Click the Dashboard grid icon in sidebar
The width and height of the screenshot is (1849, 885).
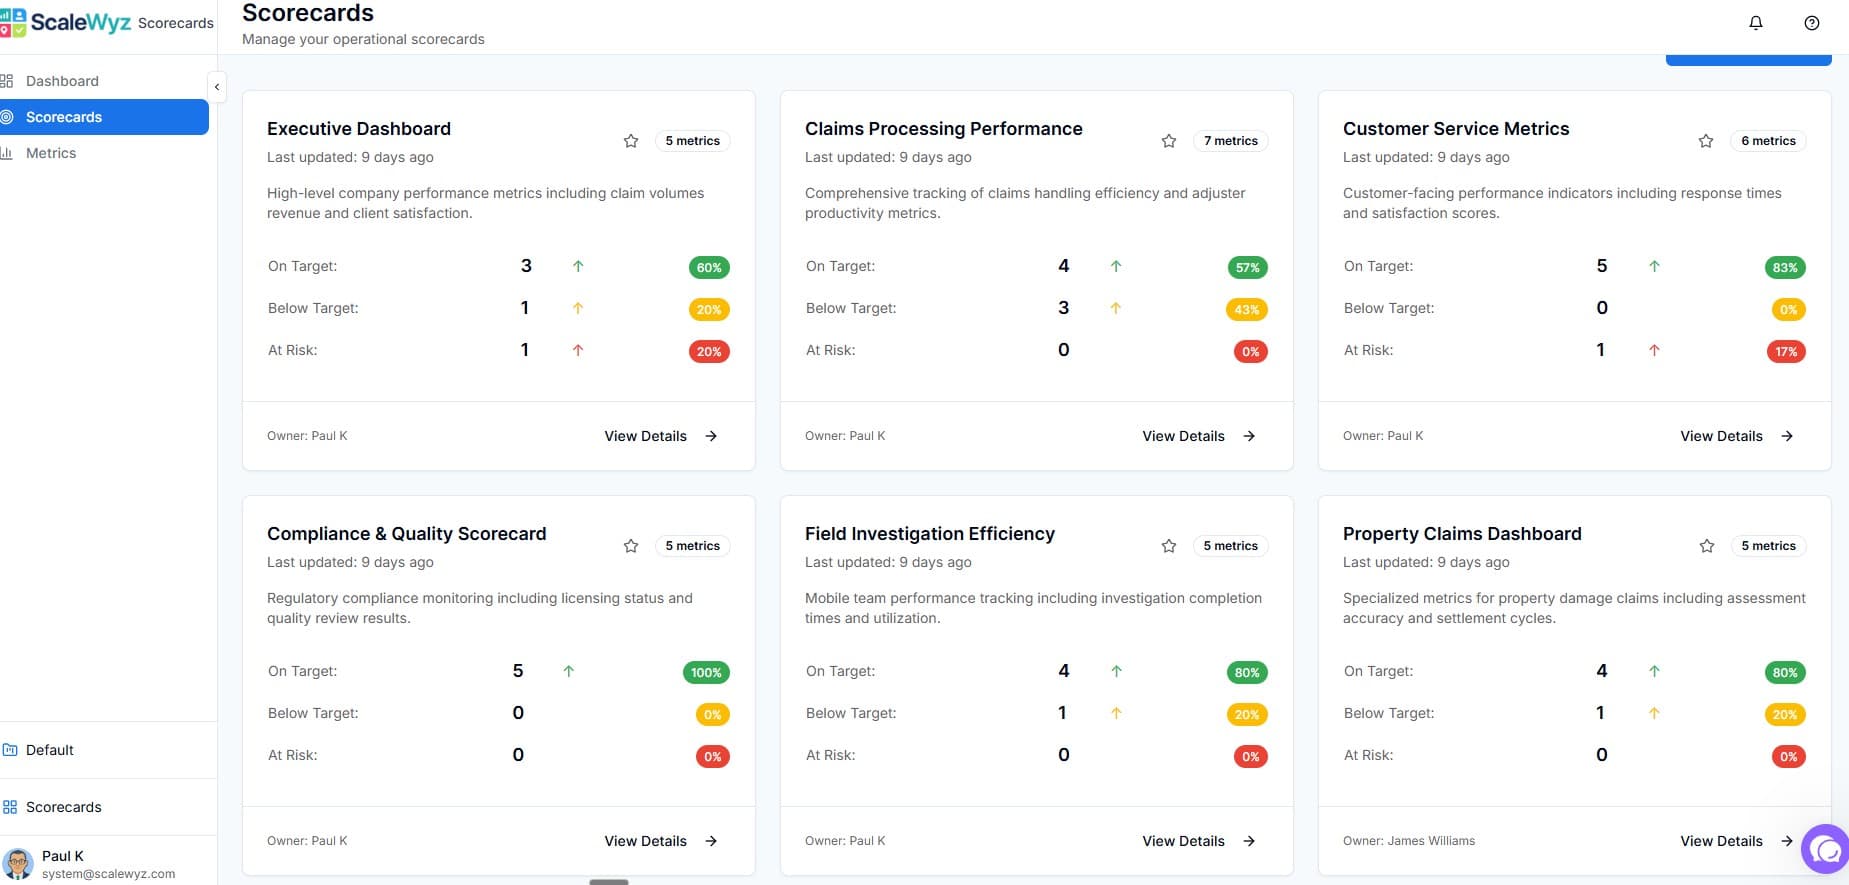click(x=7, y=81)
